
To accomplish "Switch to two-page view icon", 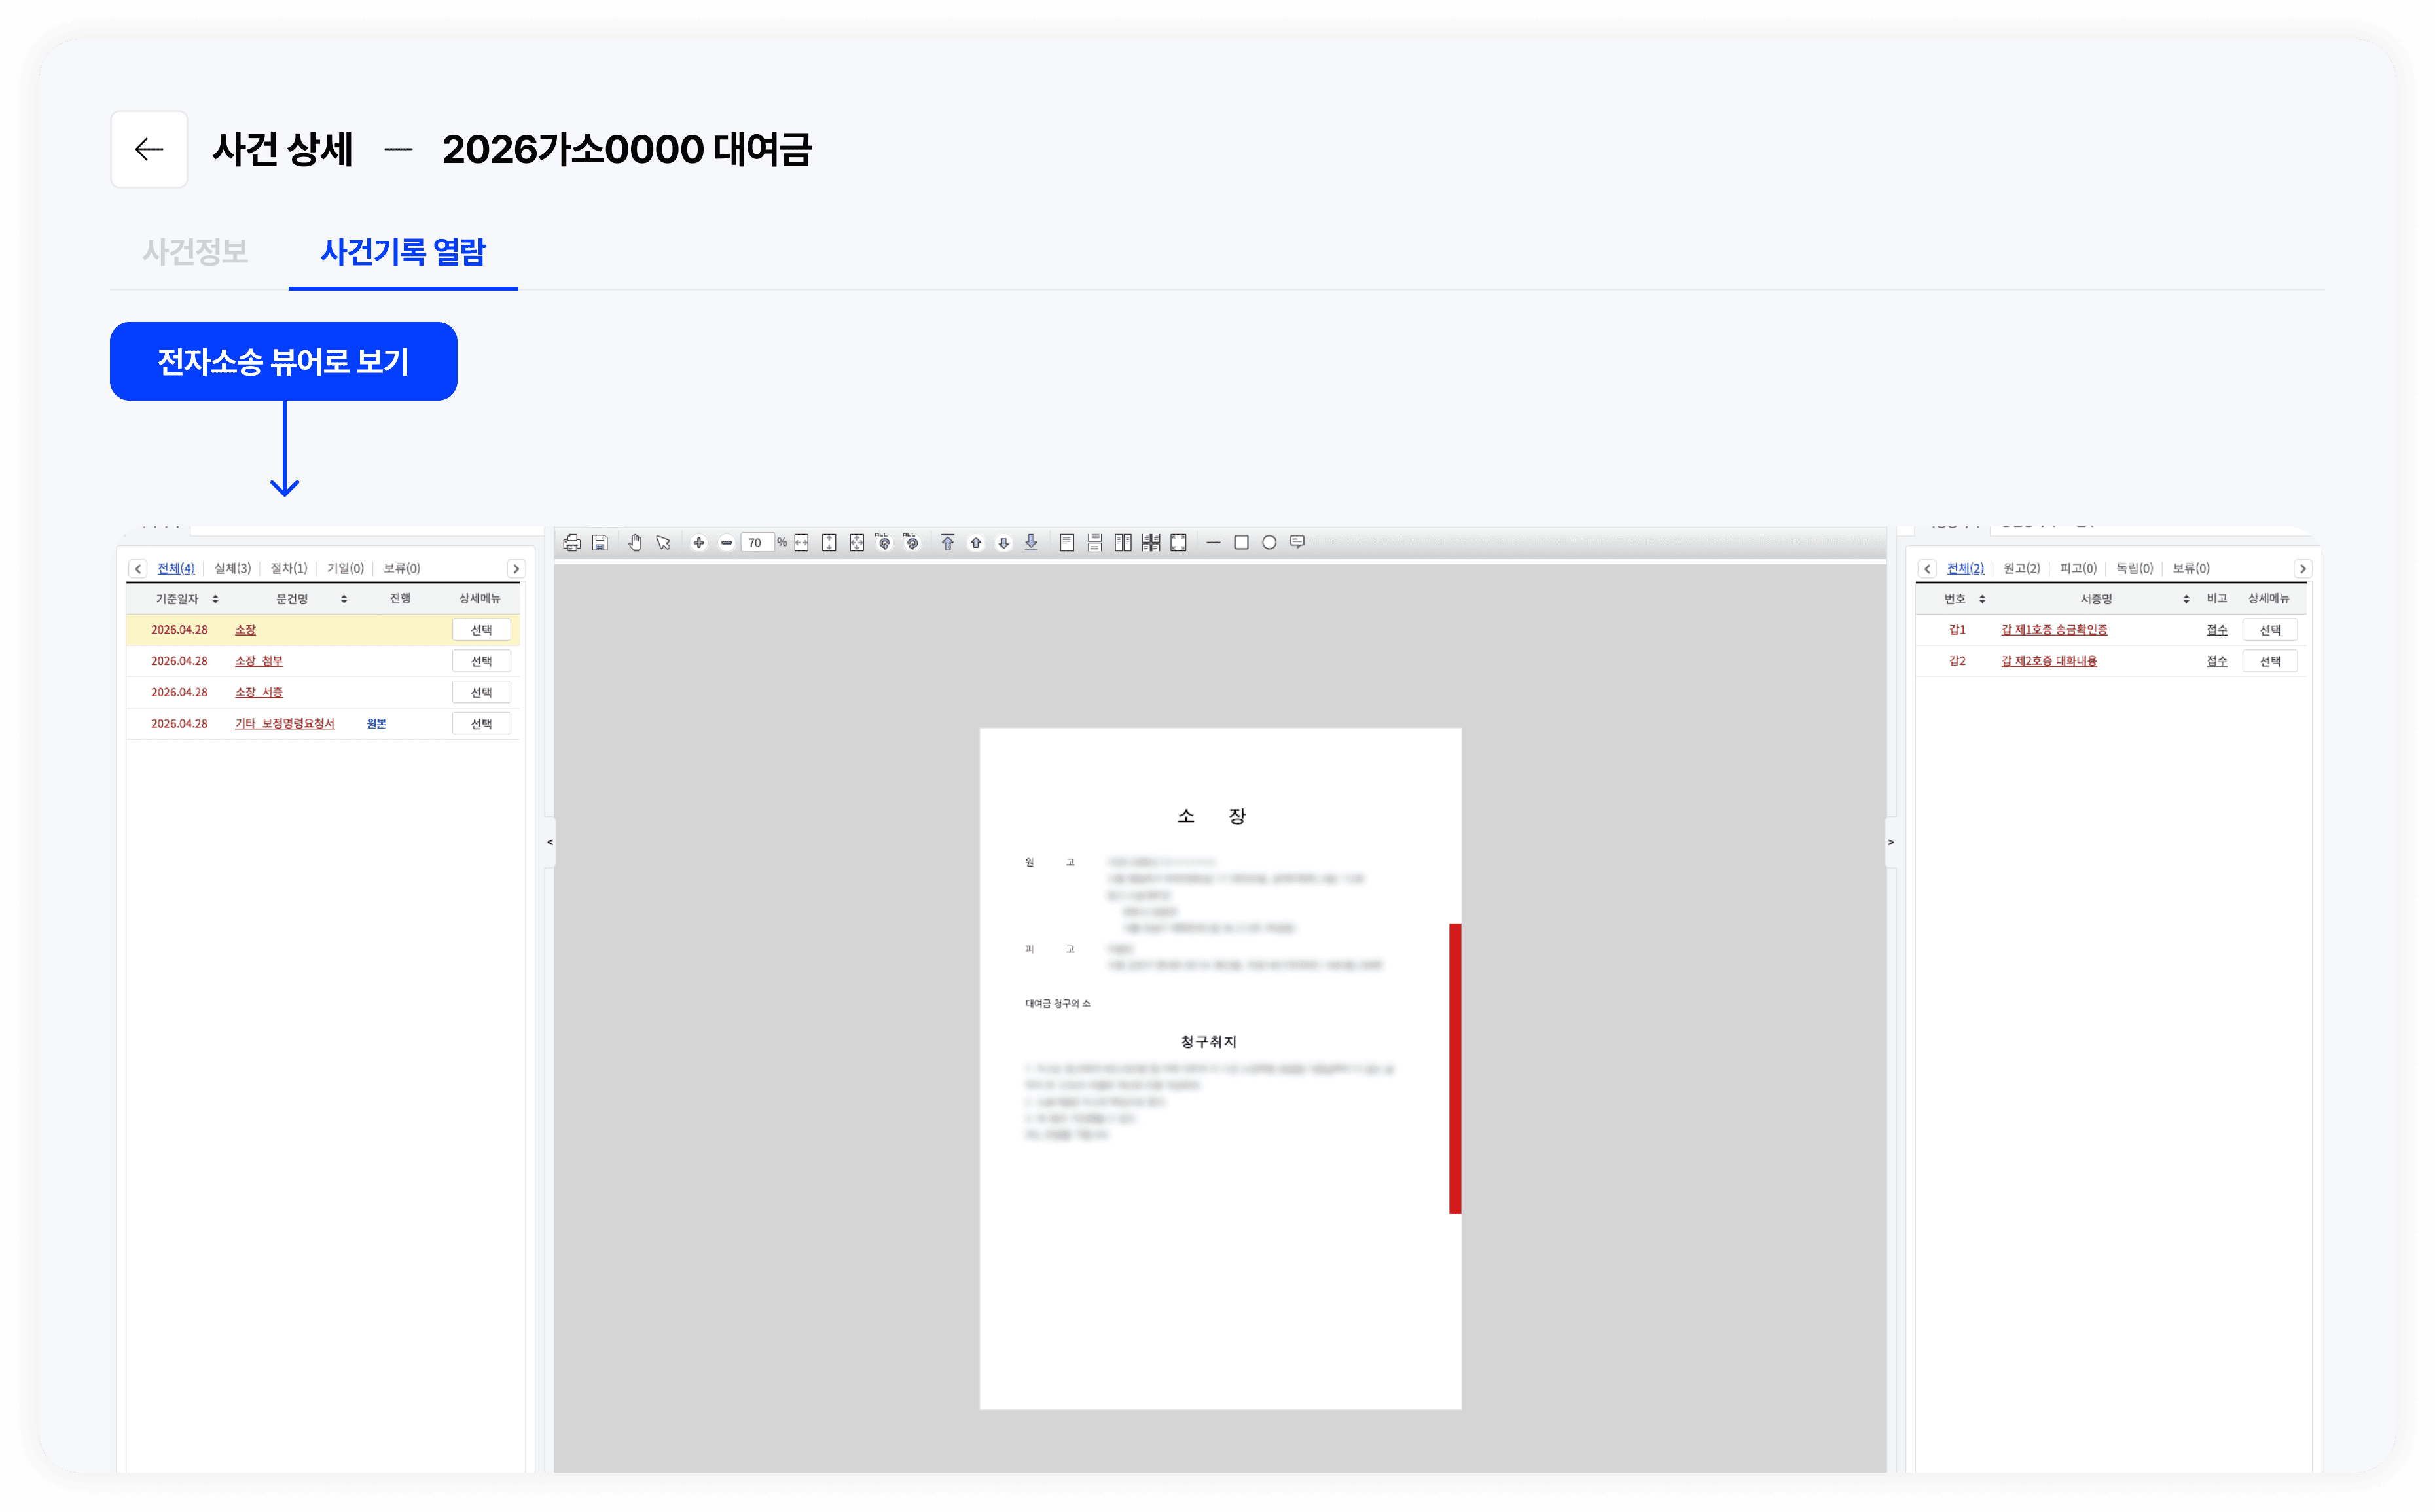I will pyautogui.click(x=1123, y=543).
